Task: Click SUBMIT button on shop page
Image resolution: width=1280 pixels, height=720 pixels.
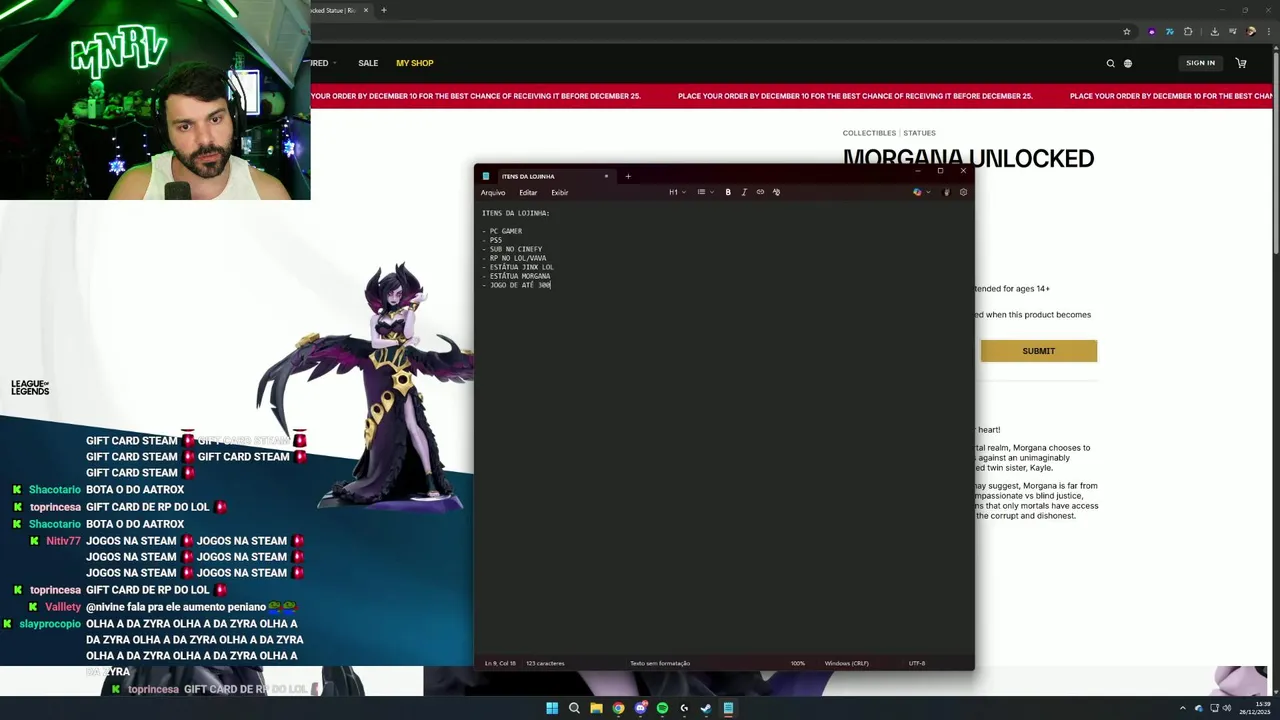Action: click(1039, 351)
